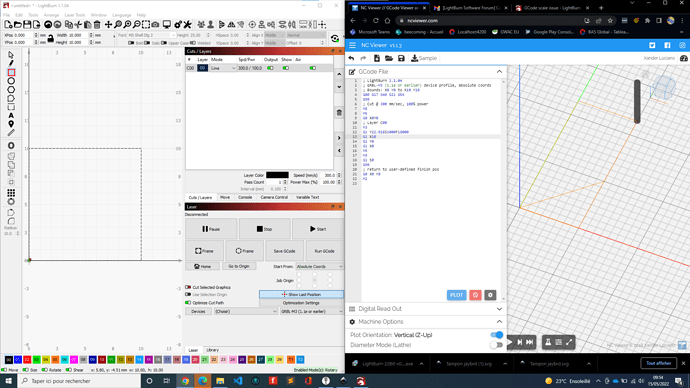Select the red 02 palette color swatch
690x388 pixels.
click(27, 360)
